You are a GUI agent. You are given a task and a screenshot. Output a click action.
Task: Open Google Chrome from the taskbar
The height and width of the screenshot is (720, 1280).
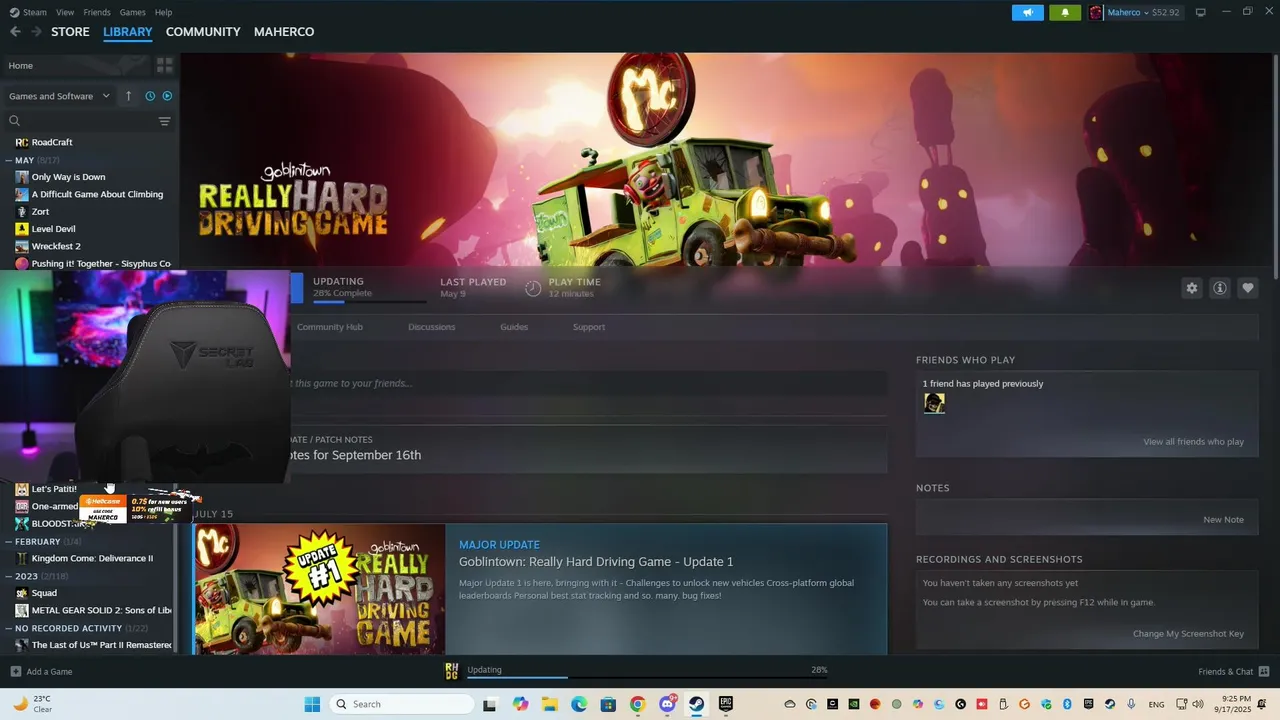click(x=637, y=704)
